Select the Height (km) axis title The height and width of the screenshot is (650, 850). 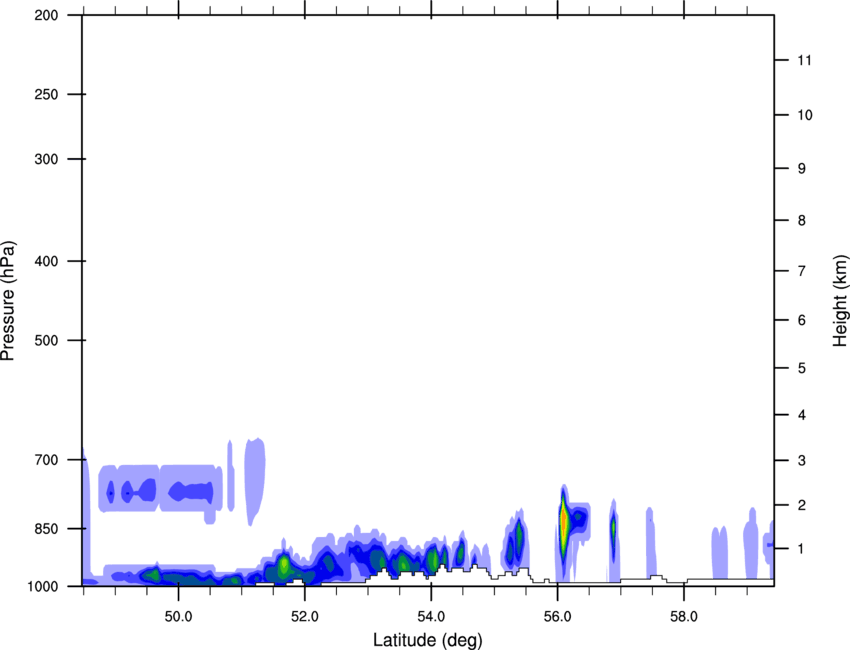click(x=840, y=301)
